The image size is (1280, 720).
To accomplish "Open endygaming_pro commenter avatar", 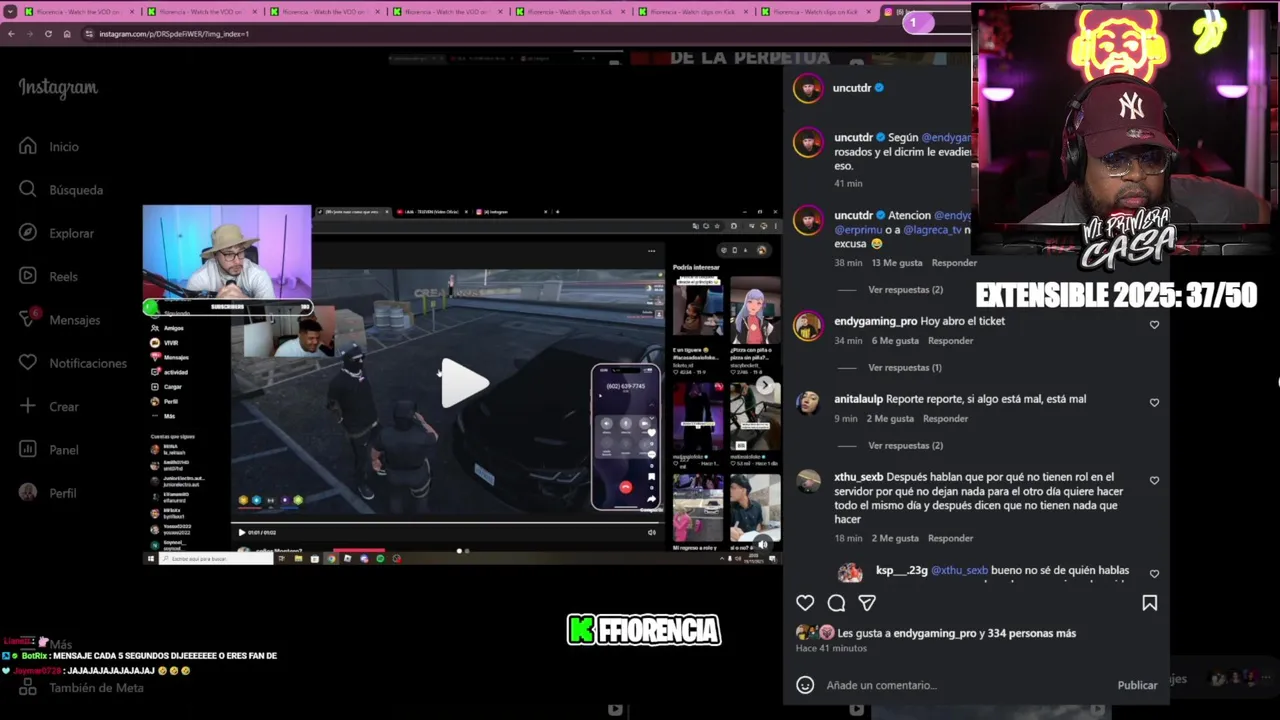I will 808,326.
